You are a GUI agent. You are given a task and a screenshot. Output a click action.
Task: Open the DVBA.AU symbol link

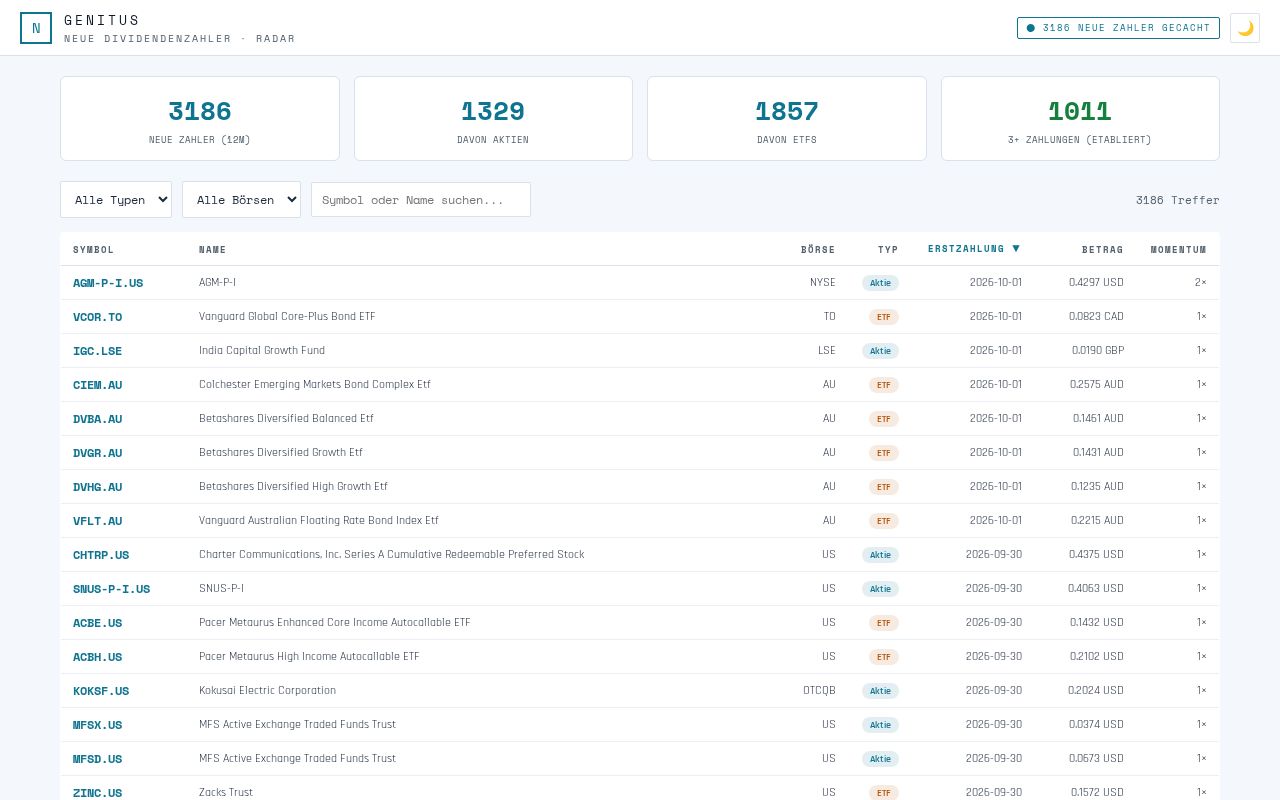[98, 419]
